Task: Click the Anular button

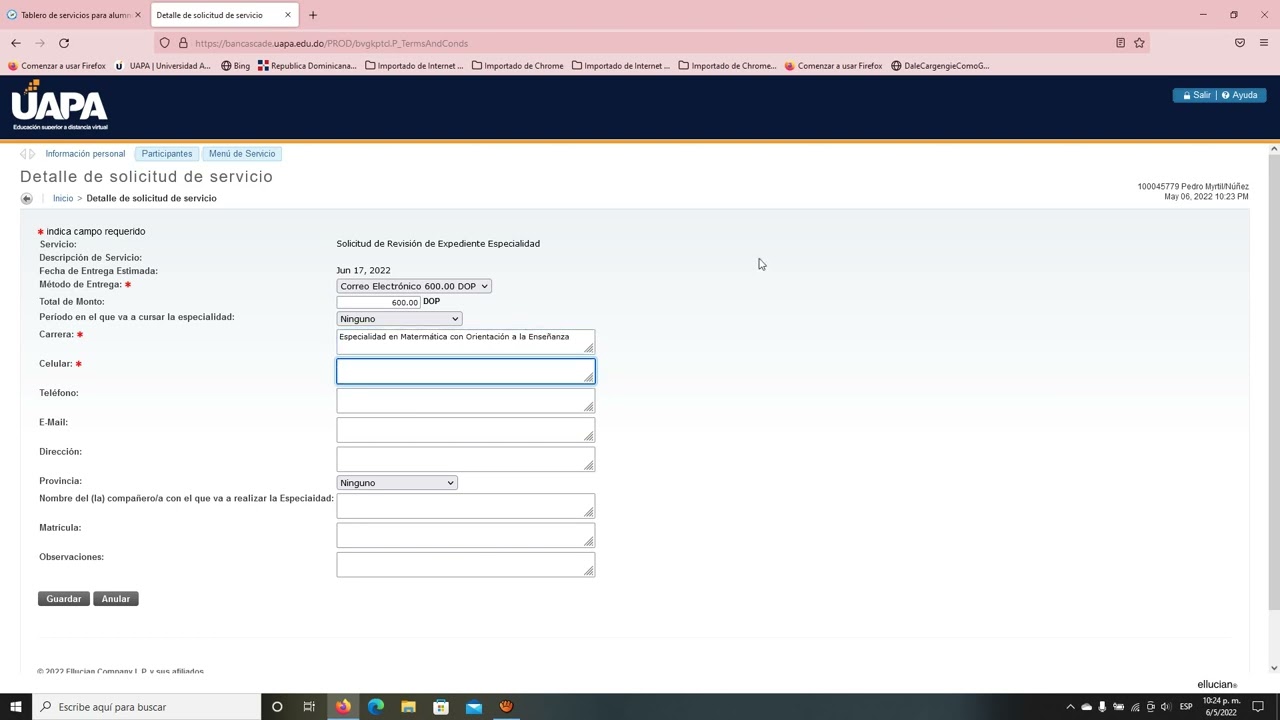Action: [116, 599]
